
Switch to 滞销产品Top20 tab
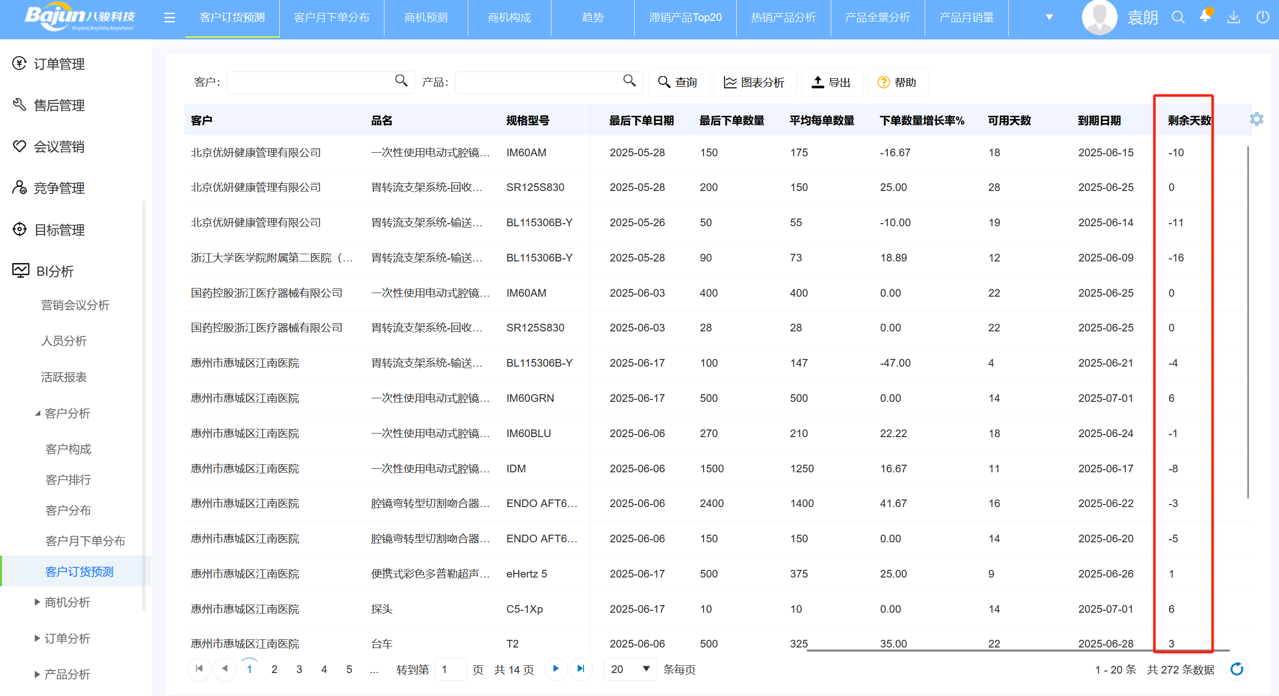685,18
